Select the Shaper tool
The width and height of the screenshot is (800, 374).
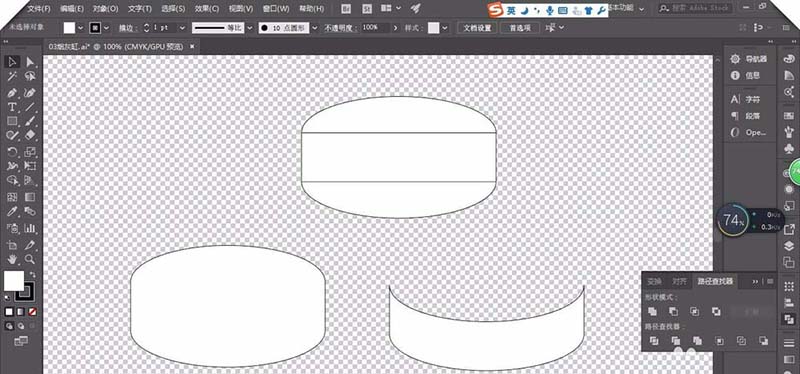(x=12, y=135)
